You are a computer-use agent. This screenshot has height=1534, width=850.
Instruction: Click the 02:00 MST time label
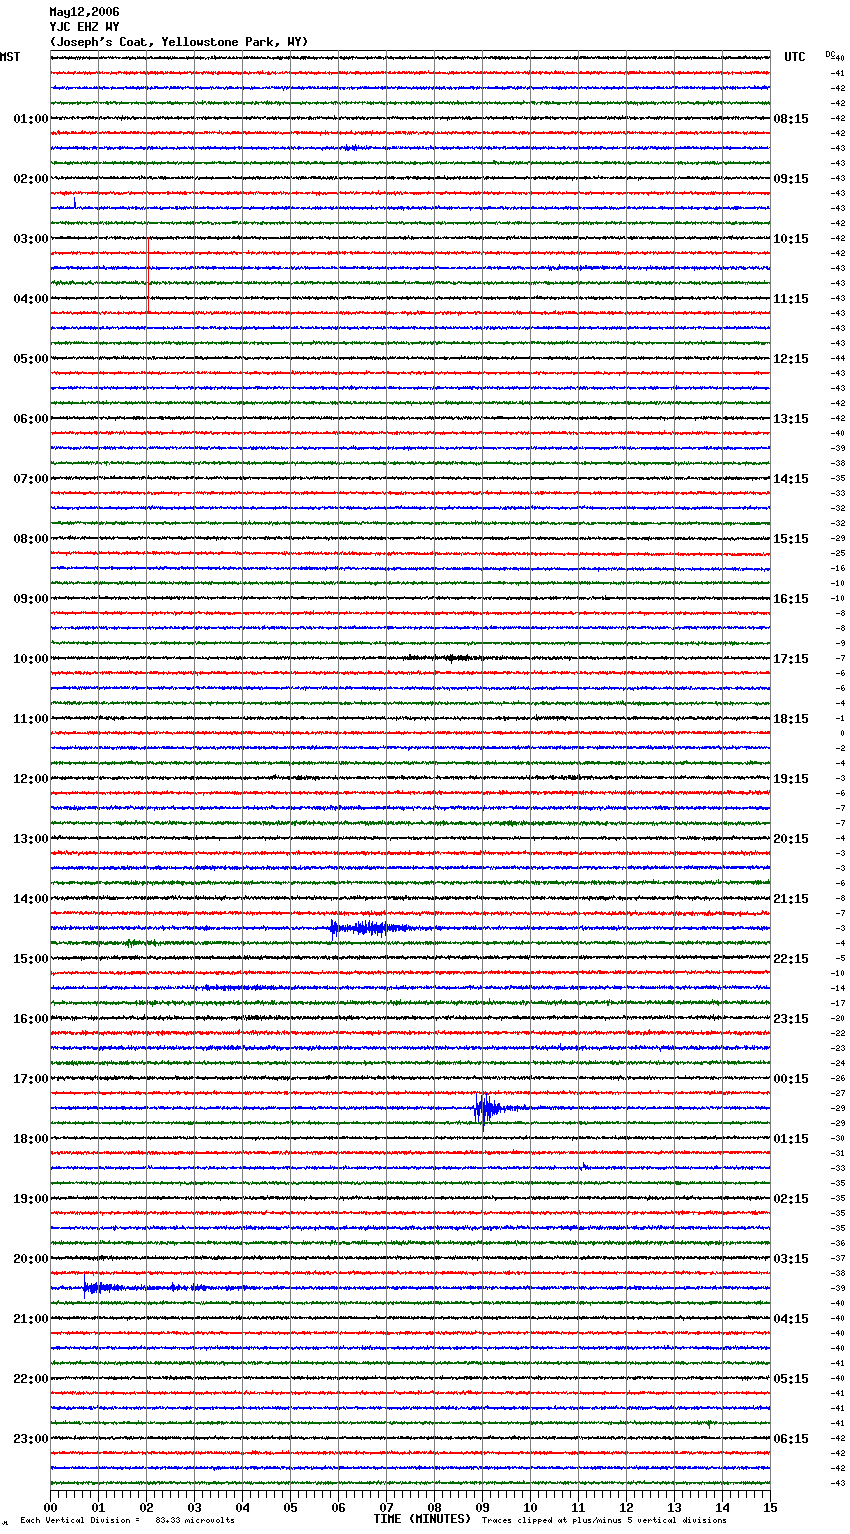click(30, 179)
